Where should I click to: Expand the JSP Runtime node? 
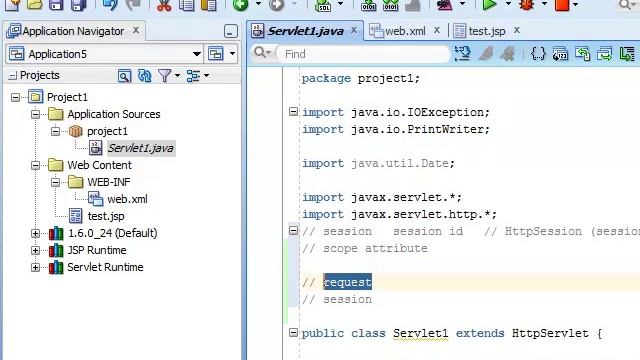tap(36, 250)
